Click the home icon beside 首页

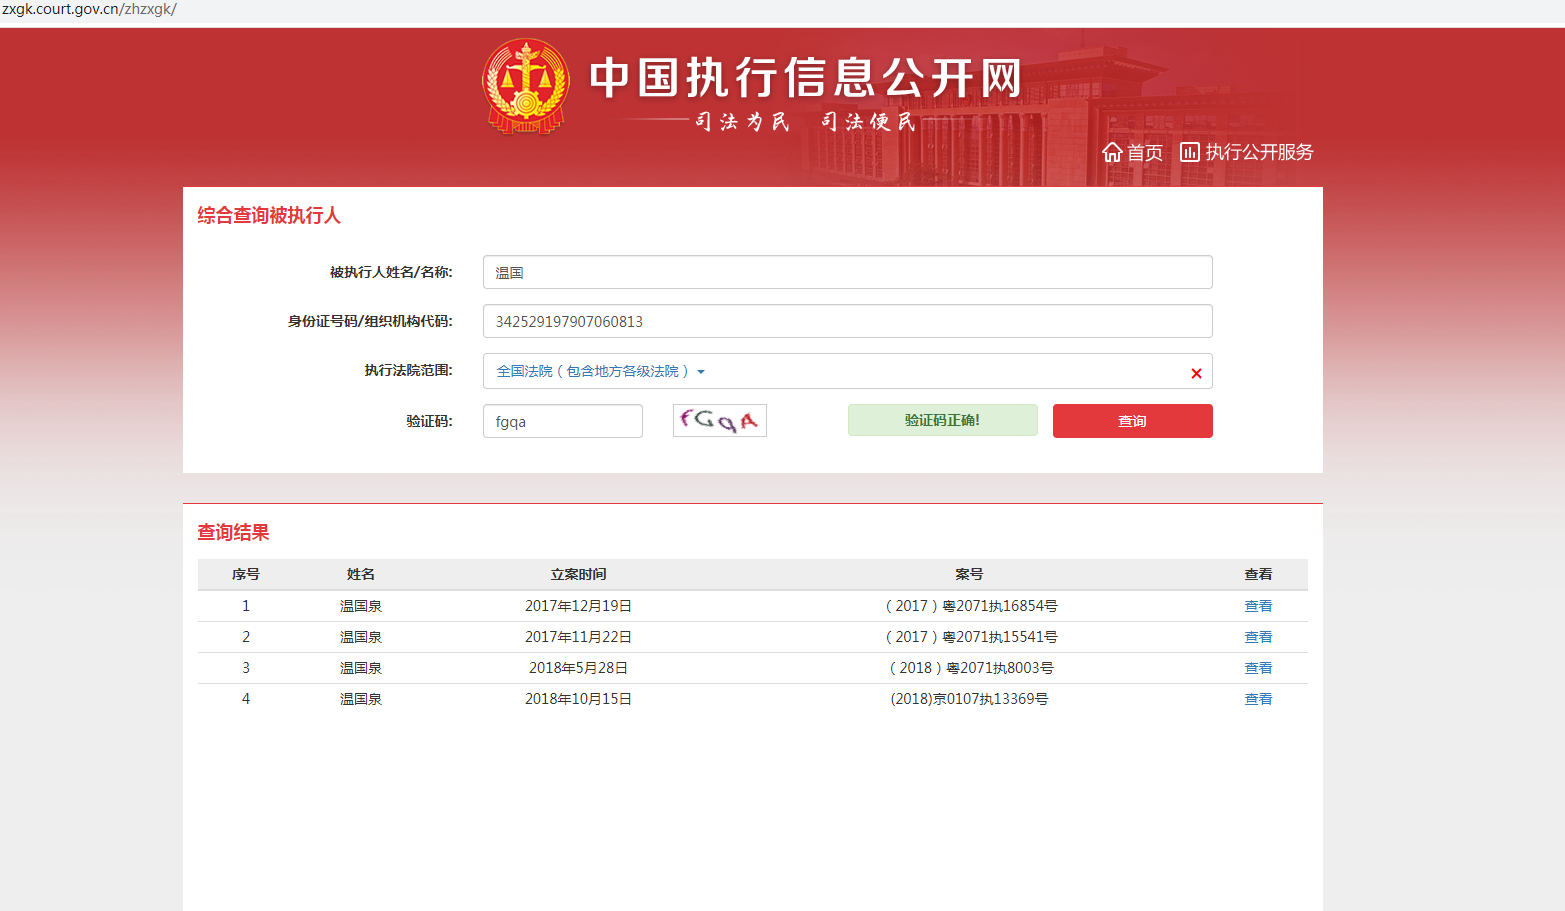[x=1112, y=152]
